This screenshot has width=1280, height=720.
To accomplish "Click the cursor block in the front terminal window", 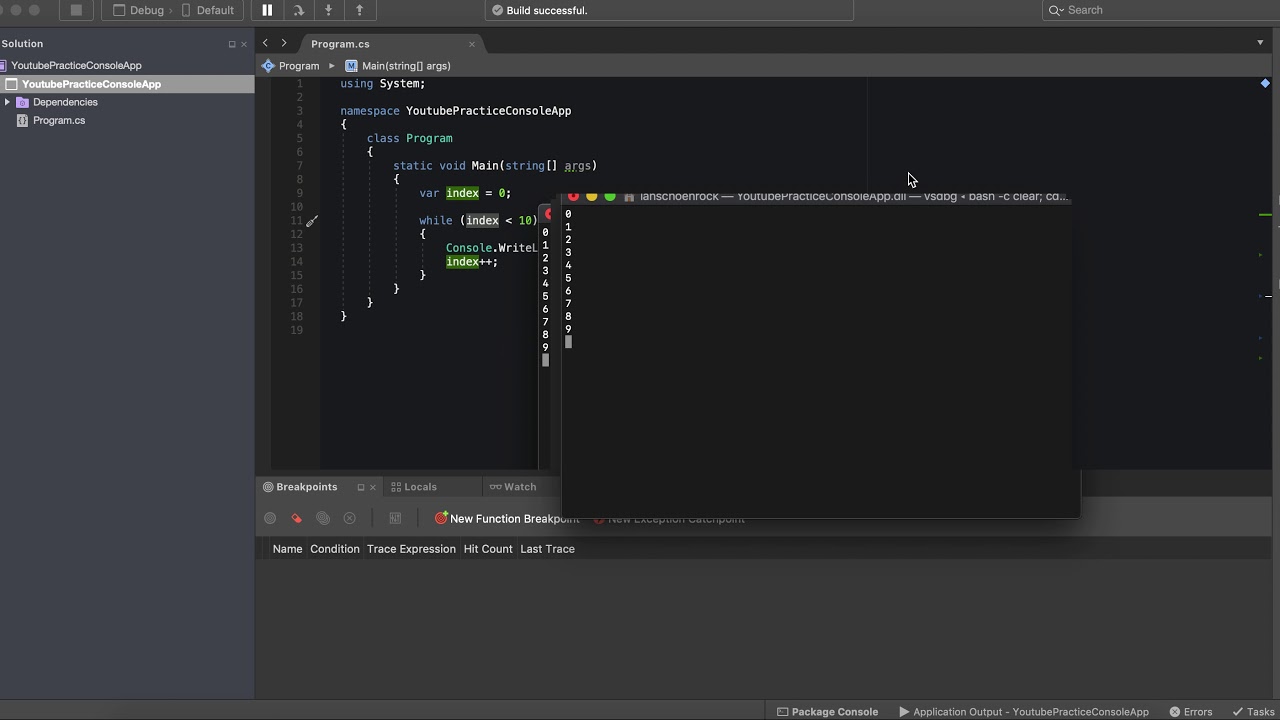I will [x=568, y=342].
